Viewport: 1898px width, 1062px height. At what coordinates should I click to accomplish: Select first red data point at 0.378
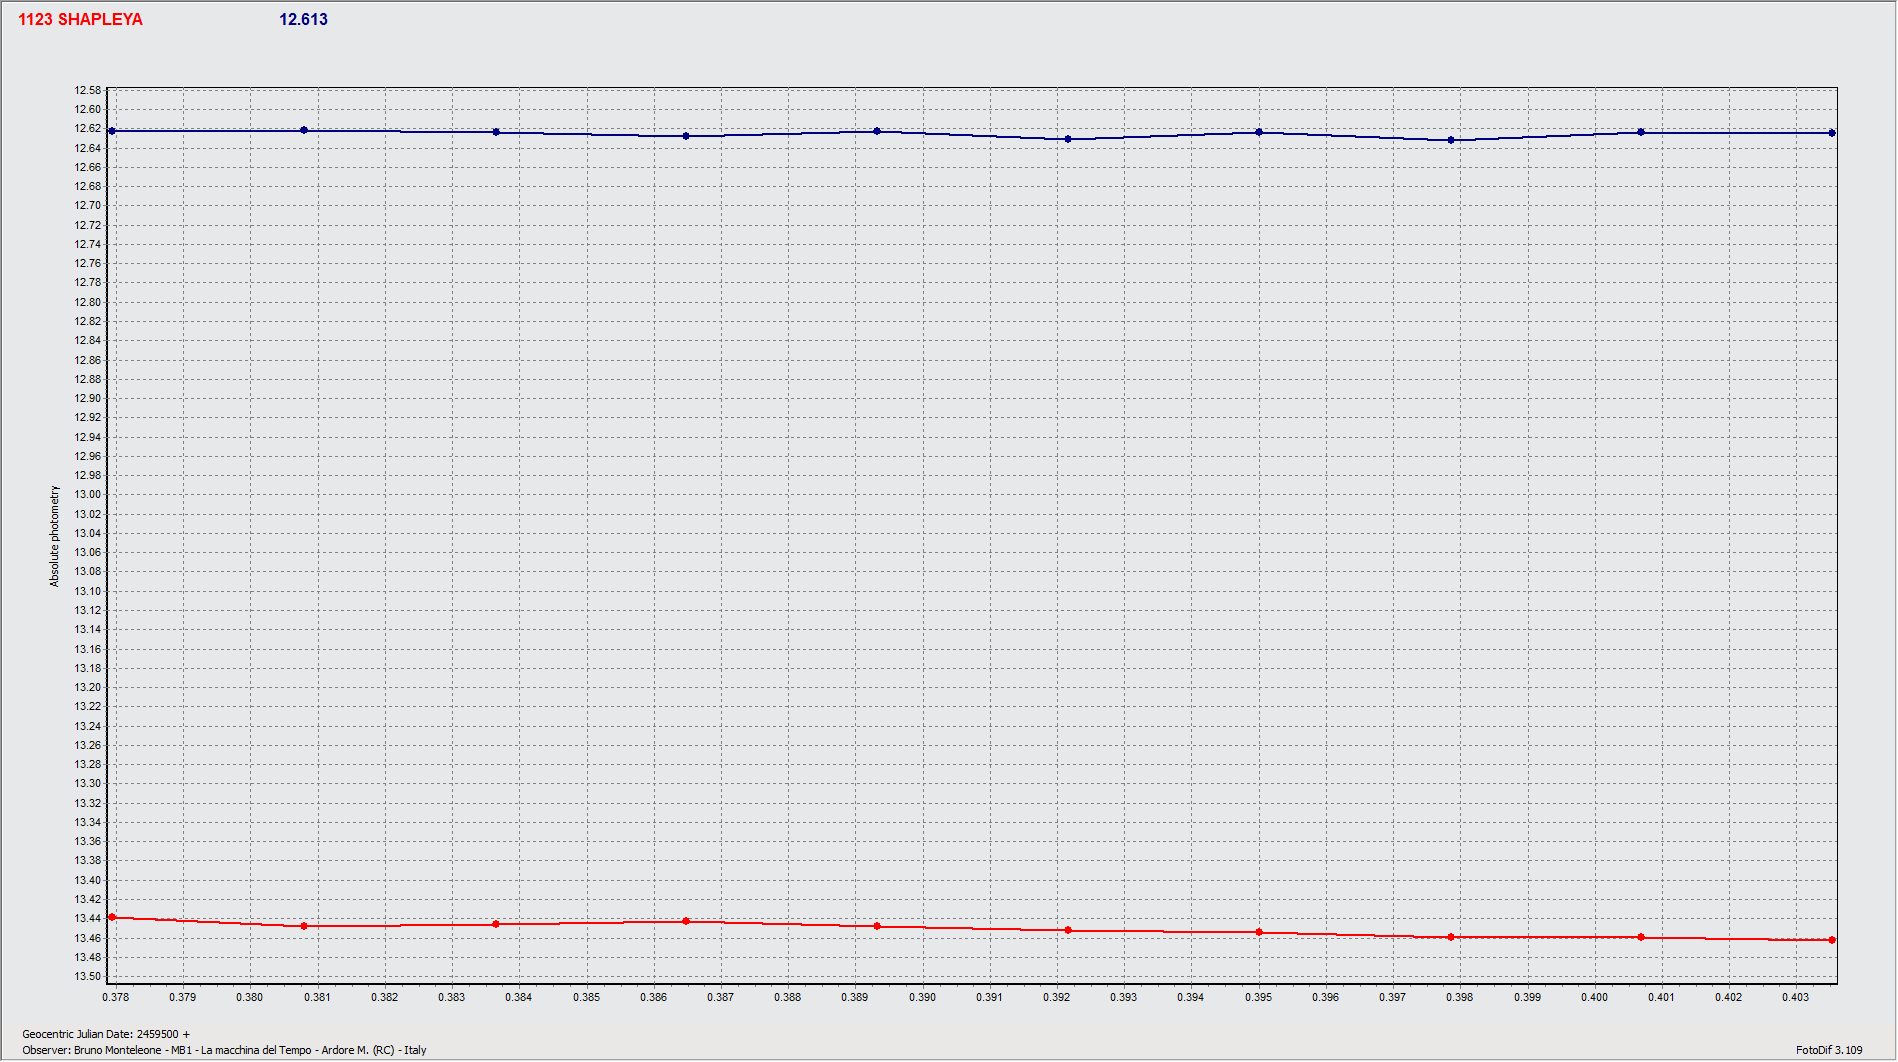point(112,917)
